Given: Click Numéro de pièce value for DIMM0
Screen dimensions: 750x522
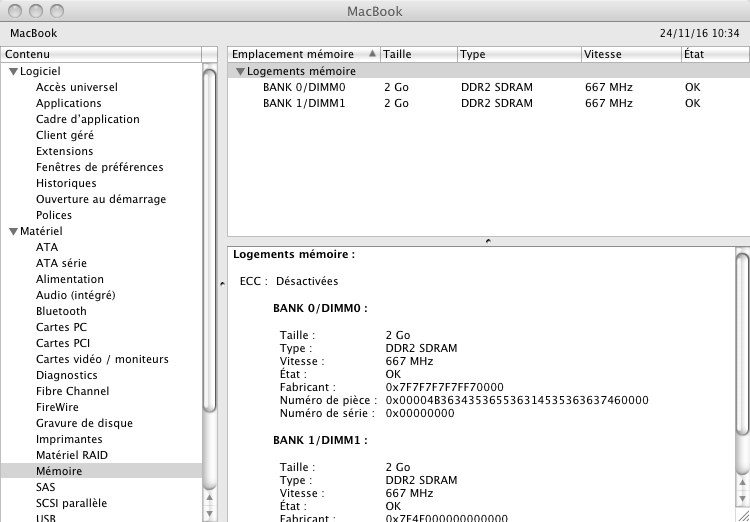Looking at the screenshot, I should [517, 400].
